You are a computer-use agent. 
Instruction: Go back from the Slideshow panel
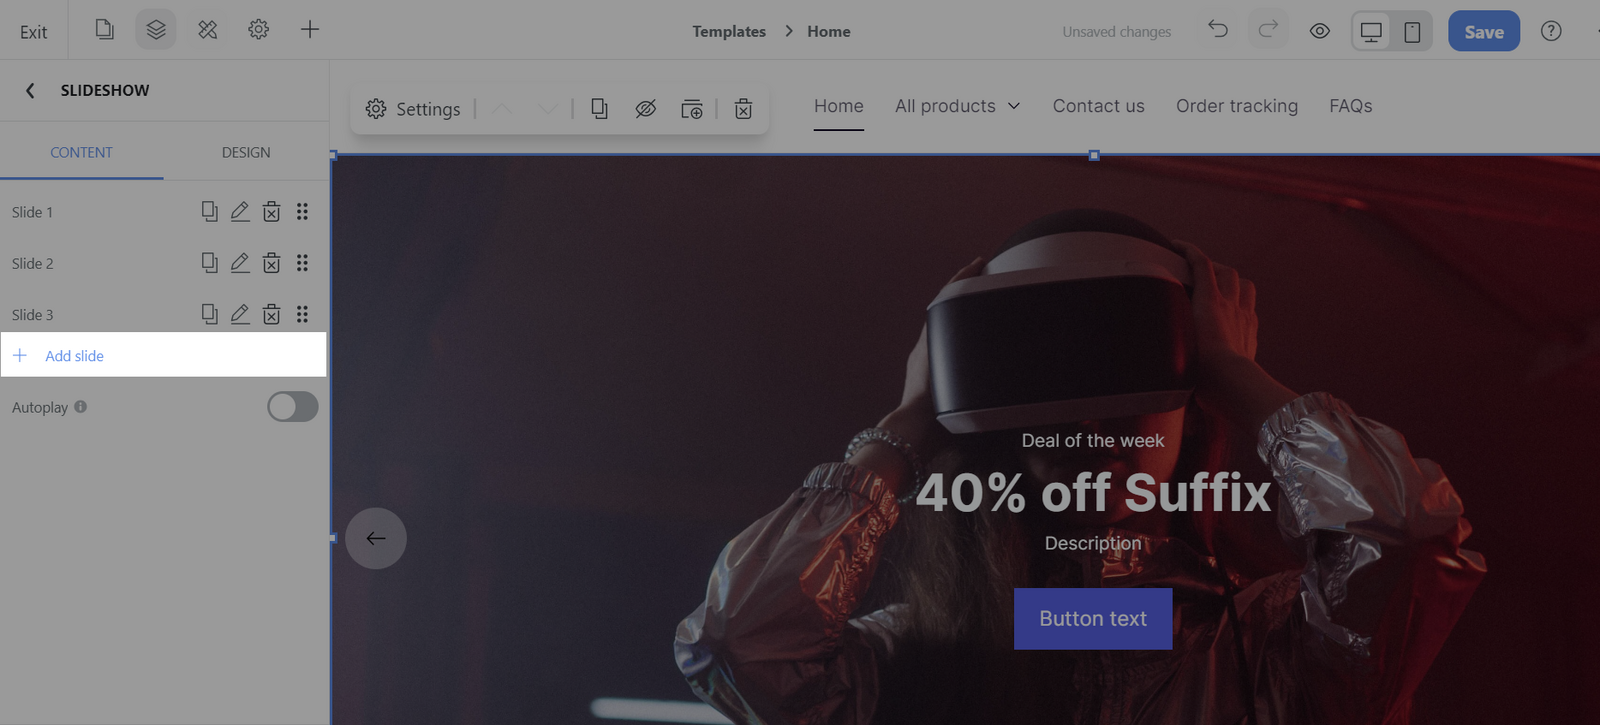point(30,91)
